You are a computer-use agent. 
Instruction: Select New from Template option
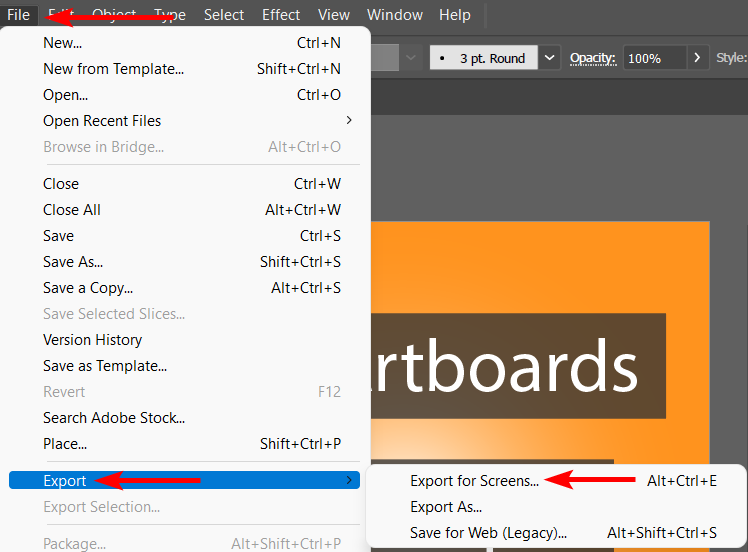tap(113, 69)
